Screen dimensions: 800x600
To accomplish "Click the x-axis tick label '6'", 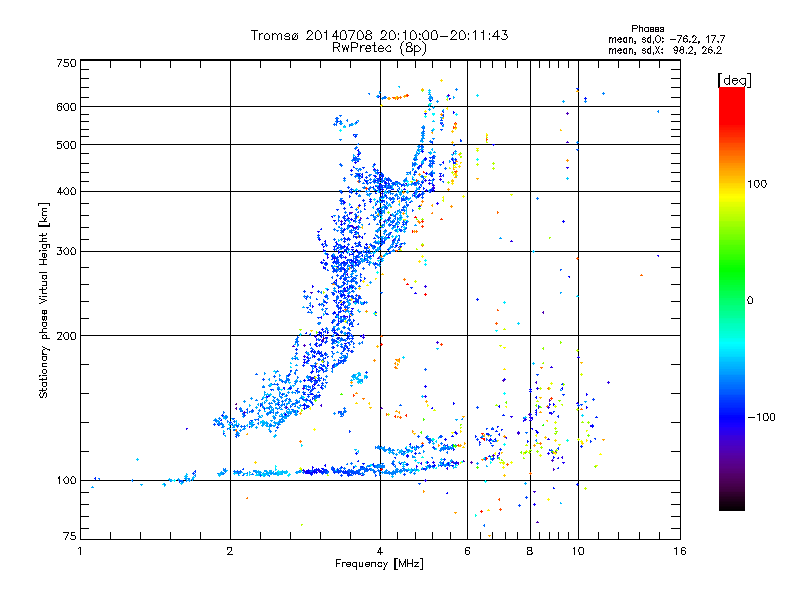I will click(x=467, y=551).
